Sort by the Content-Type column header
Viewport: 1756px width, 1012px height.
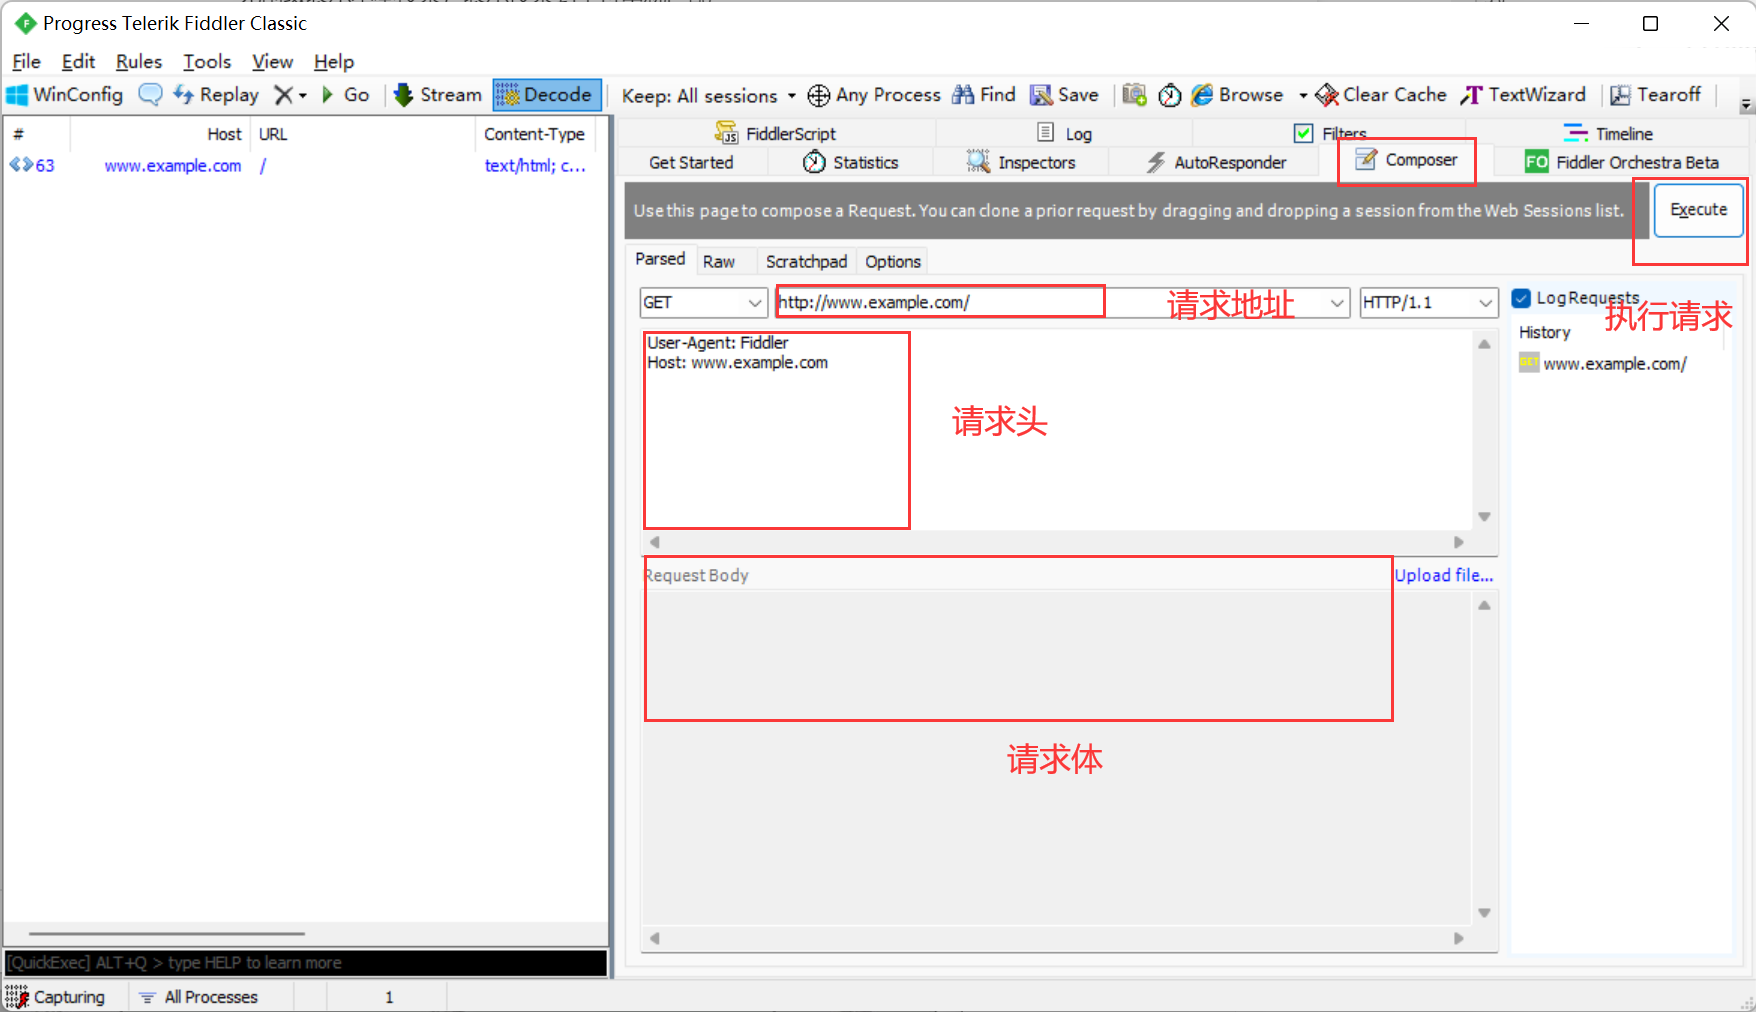pos(535,134)
